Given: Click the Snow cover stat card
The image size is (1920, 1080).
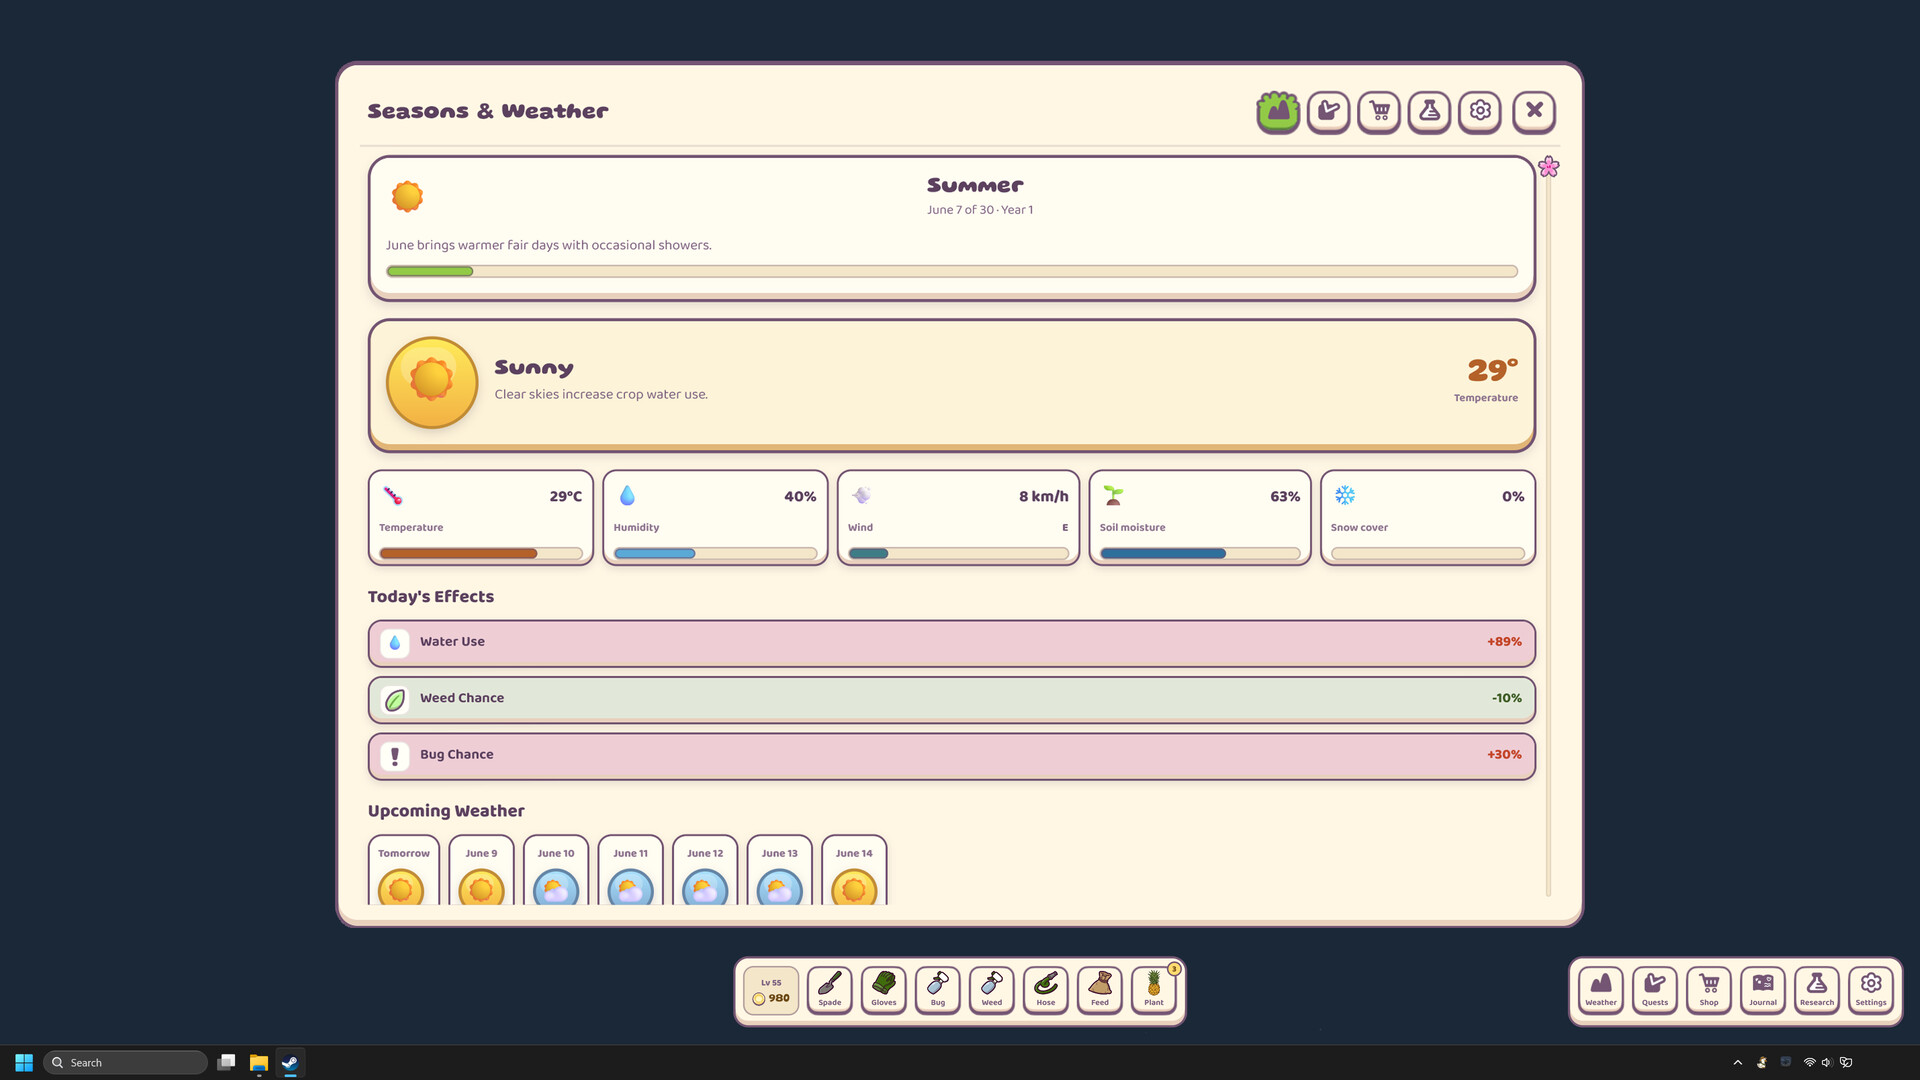Looking at the screenshot, I should [1428, 518].
